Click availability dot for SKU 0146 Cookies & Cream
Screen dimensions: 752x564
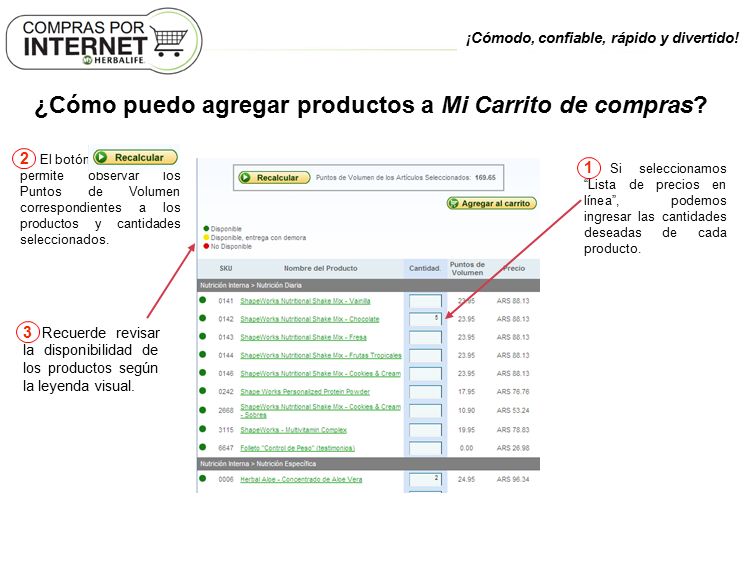point(203,373)
